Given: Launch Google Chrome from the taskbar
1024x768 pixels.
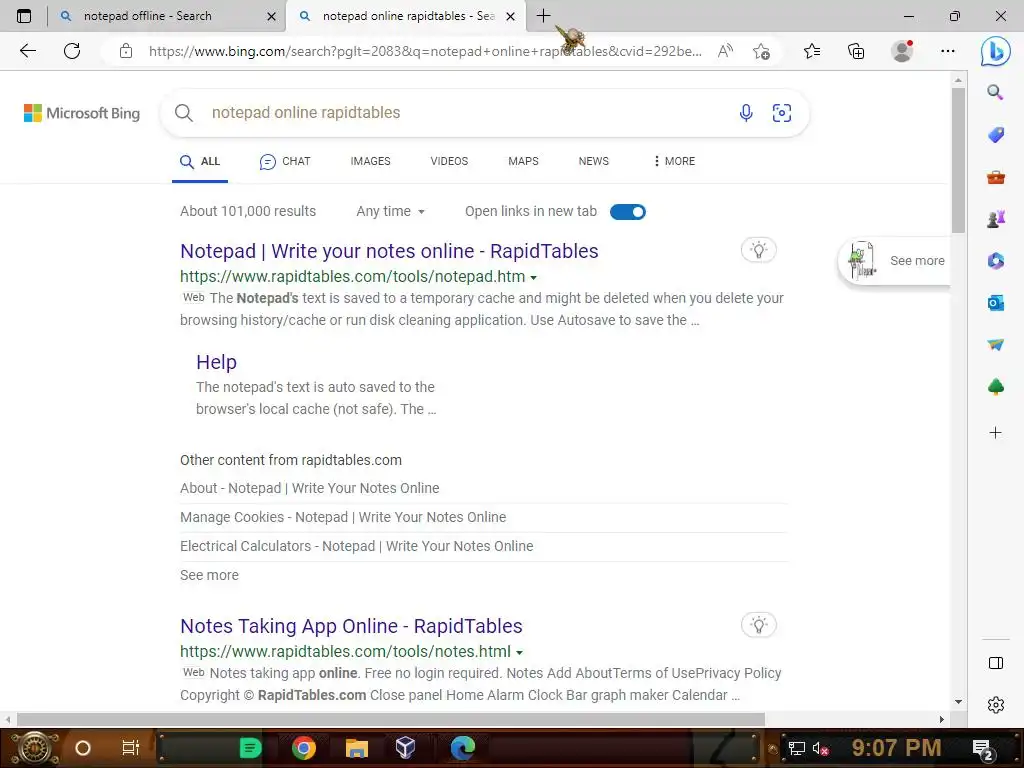Looking at the screenshot, I should tap(304, 748).
